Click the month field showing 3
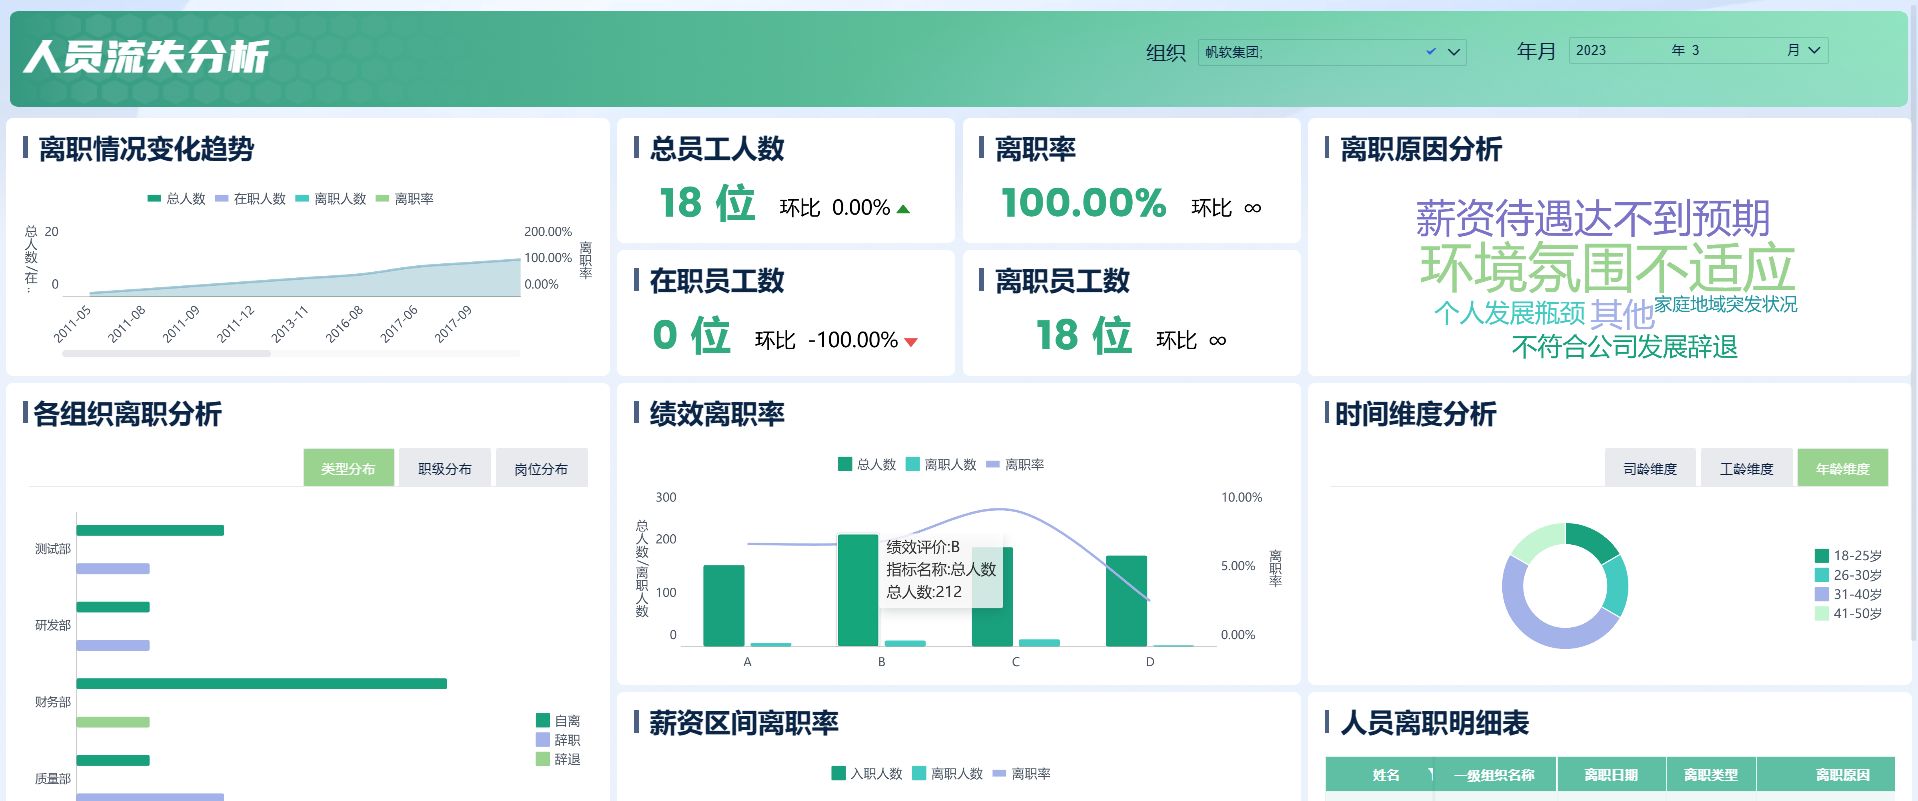1918x801 pixels. point(1735,50)
